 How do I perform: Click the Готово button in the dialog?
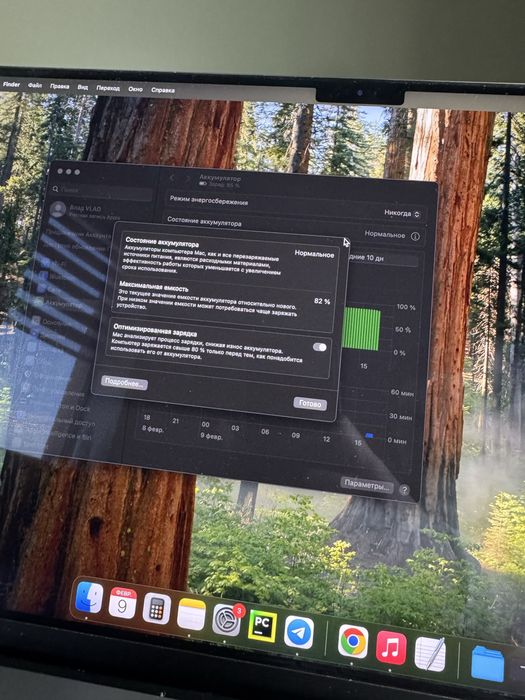pos(310,404)
